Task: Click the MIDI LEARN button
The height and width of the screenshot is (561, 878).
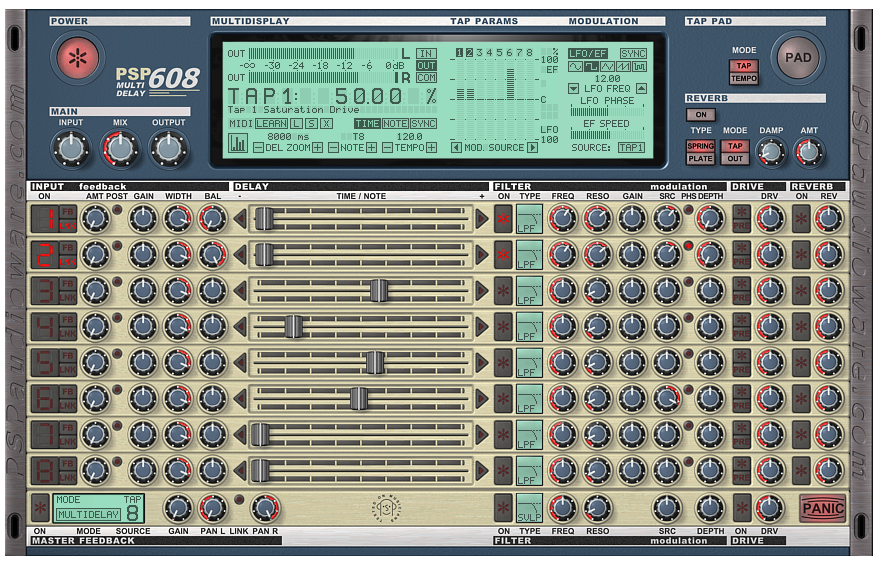Action: click(271, 124)
